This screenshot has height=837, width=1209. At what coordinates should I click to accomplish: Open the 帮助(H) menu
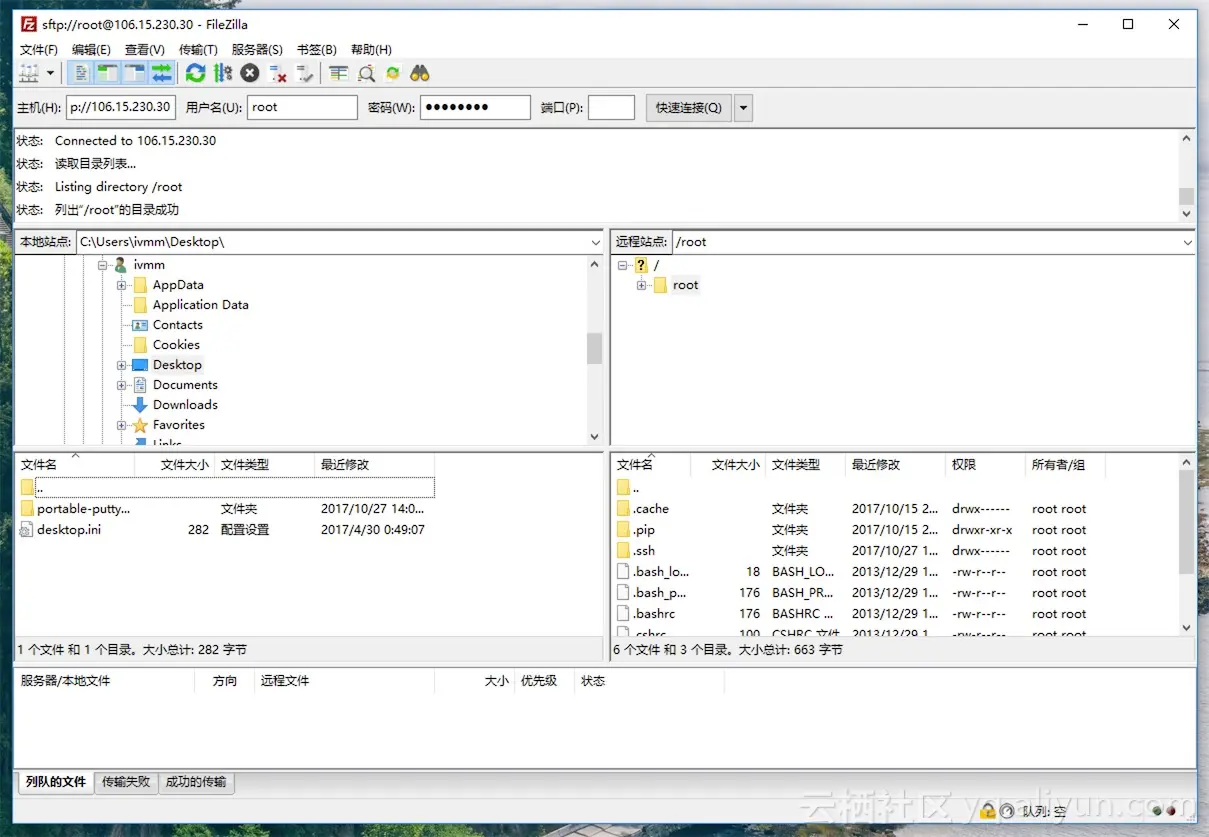tap(371, 49)
